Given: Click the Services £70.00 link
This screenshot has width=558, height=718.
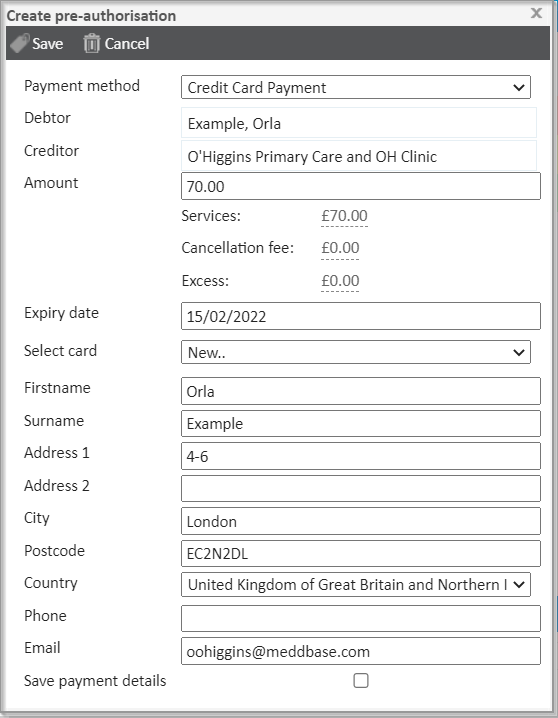Looking at the screenshot, I should (344, 216).
